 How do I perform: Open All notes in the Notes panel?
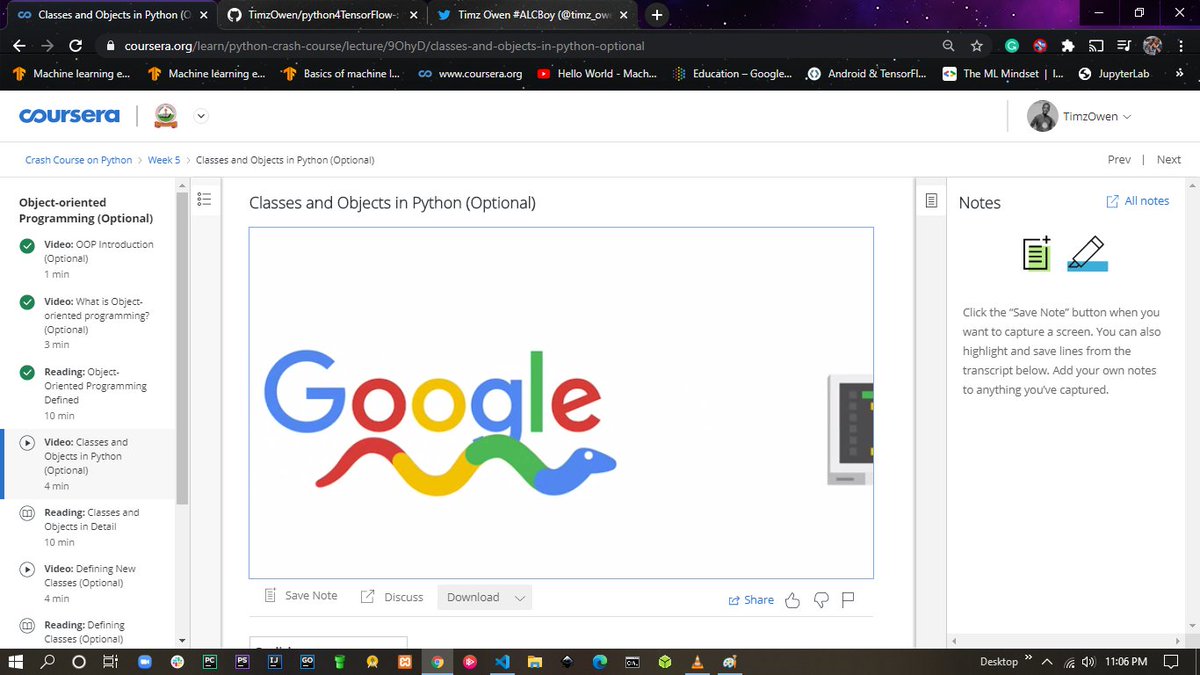pos(1137,200)
